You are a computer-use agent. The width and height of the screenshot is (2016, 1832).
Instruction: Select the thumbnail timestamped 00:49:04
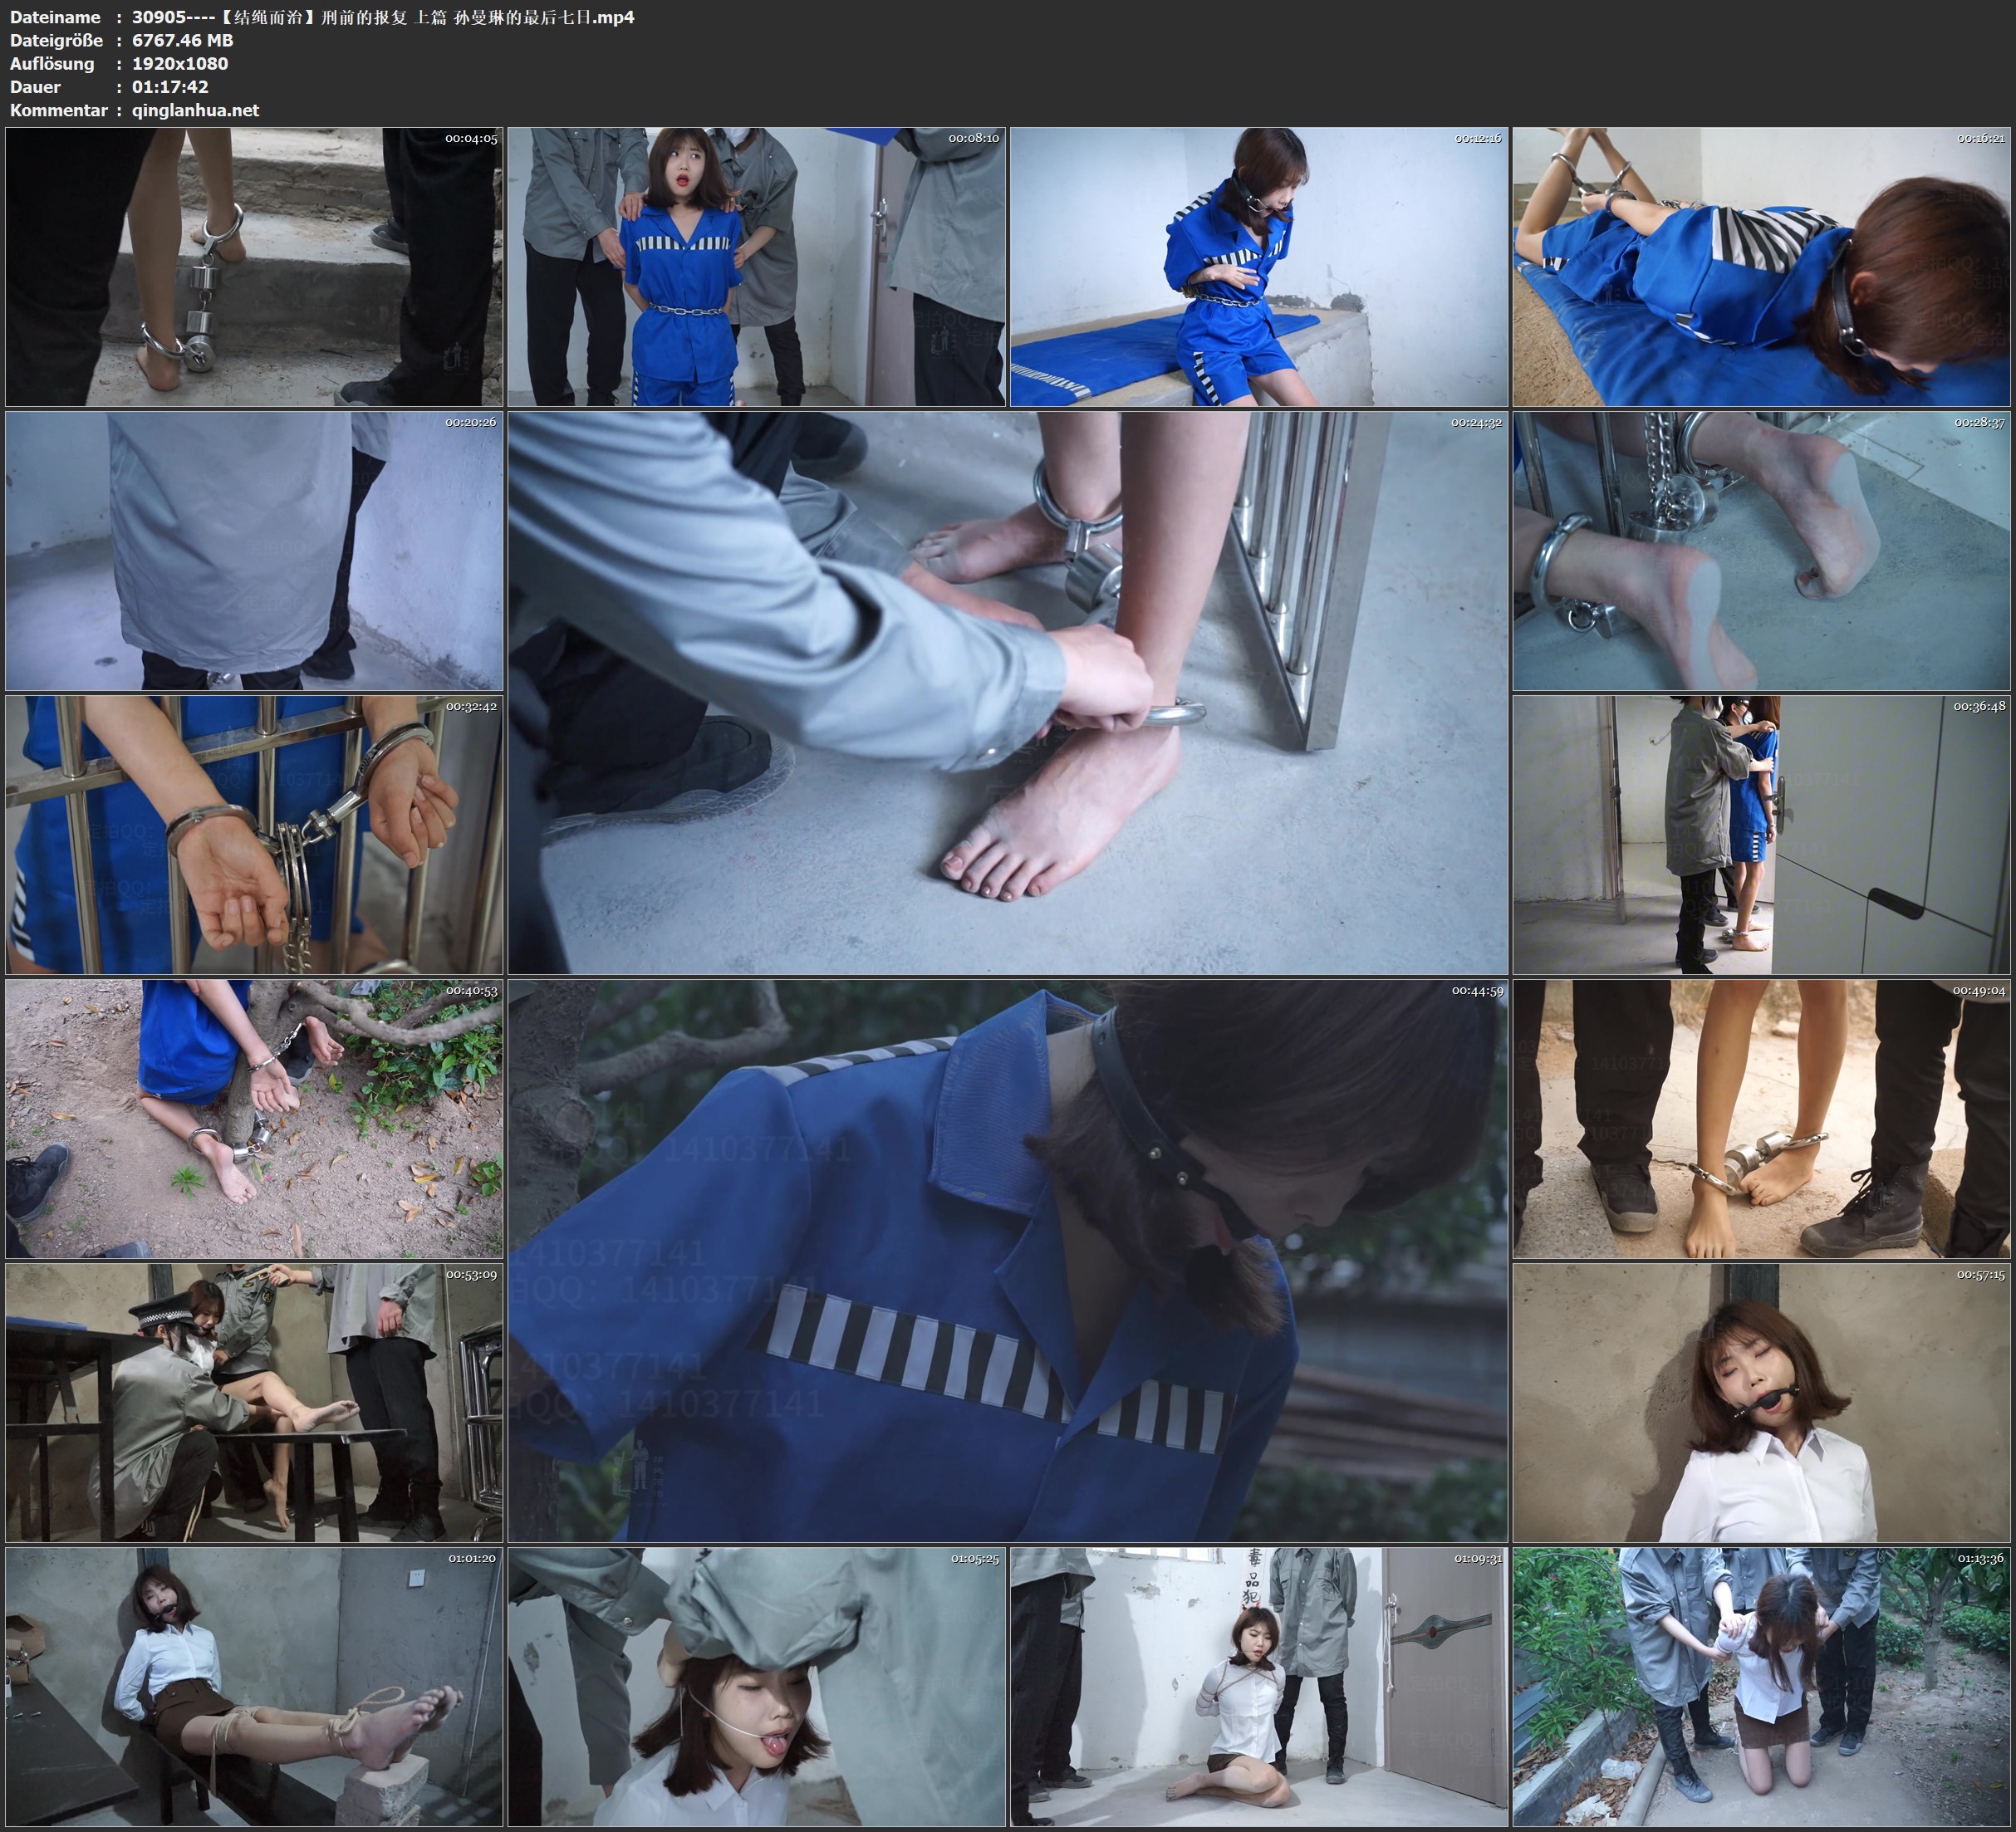(x=1761, y=1118)
